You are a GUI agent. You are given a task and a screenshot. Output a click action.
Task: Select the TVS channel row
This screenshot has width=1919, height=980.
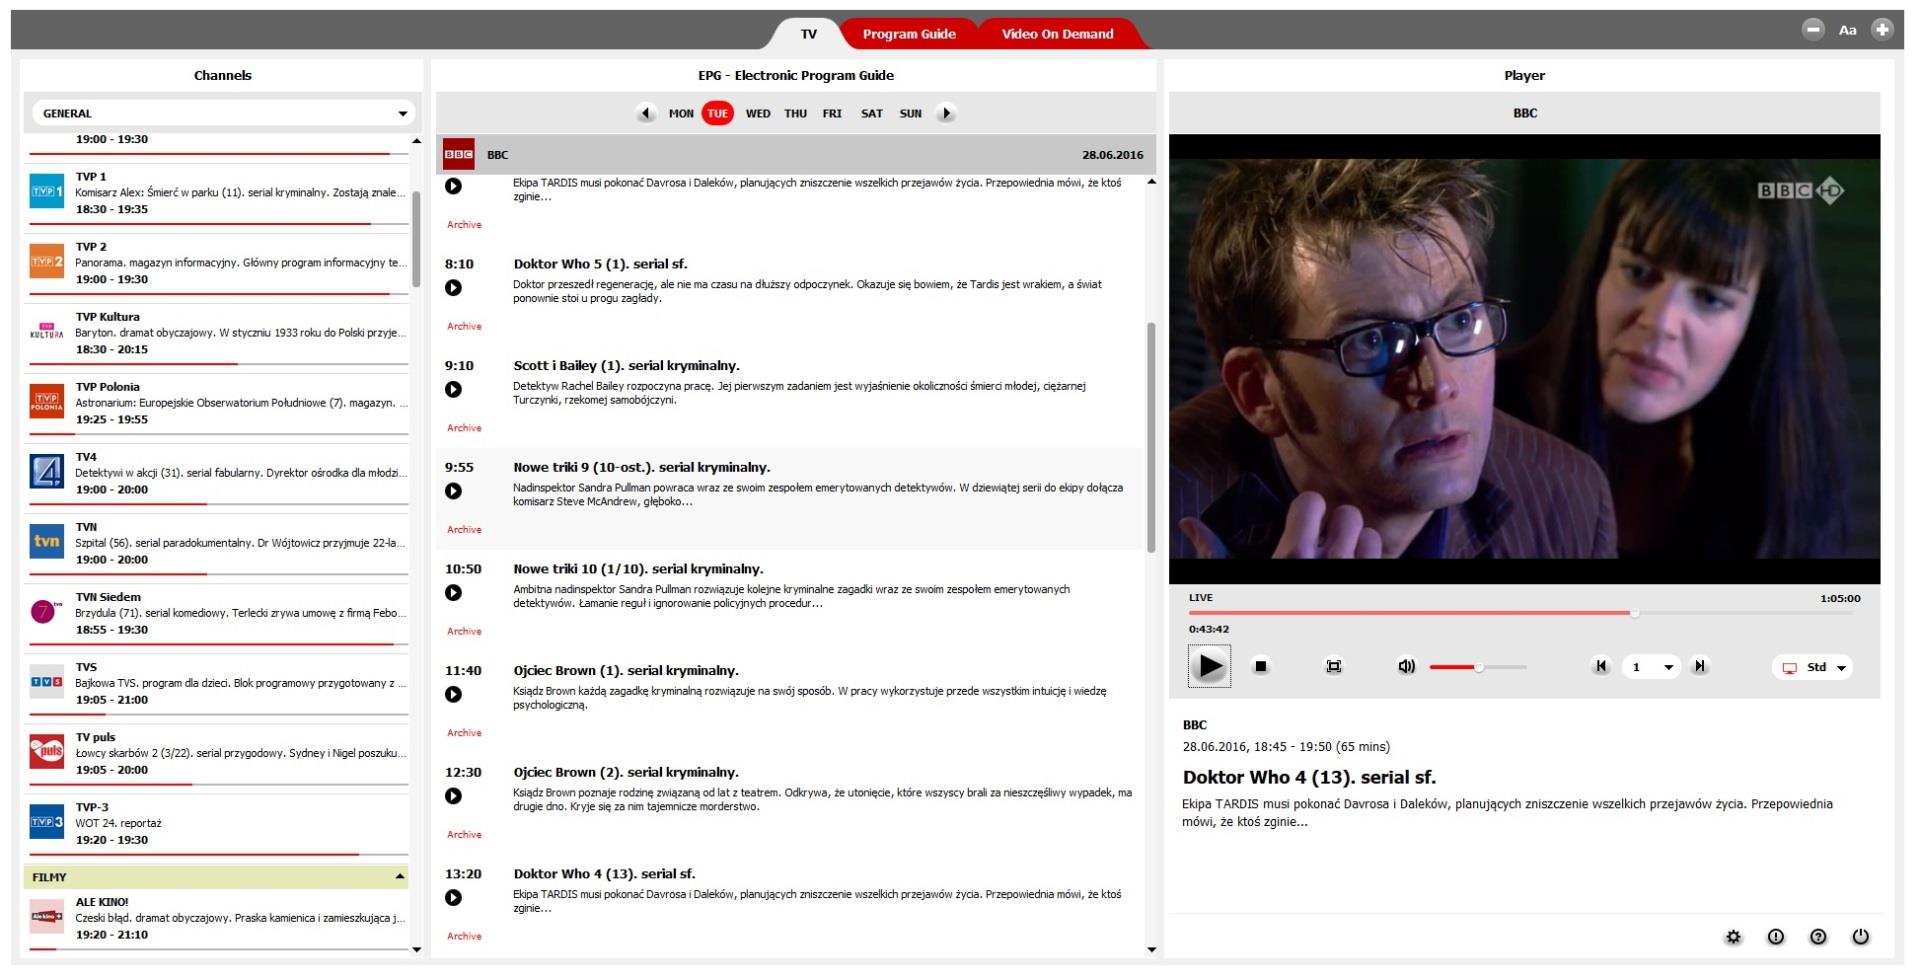pos(216,683)
